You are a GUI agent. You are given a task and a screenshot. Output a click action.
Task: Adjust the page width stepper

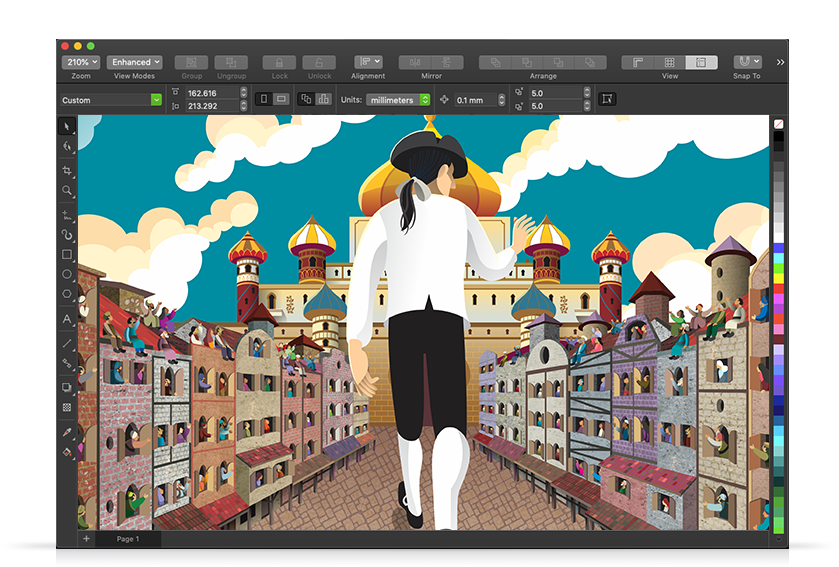click(x=244, y=93)
